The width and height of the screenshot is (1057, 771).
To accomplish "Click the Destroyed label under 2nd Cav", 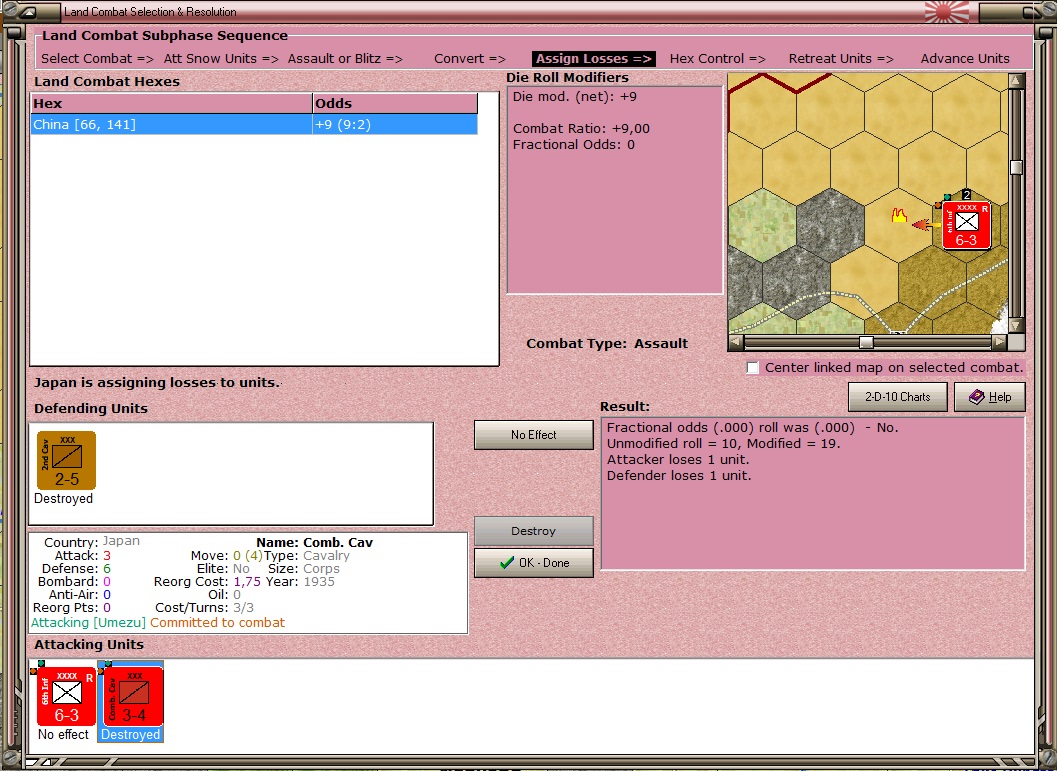I will tap(63, 499).
